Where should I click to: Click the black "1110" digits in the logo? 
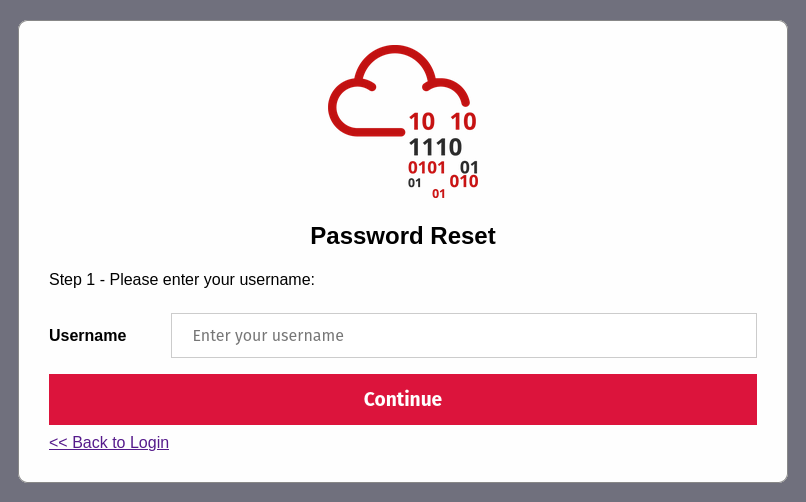click(435, 147)
